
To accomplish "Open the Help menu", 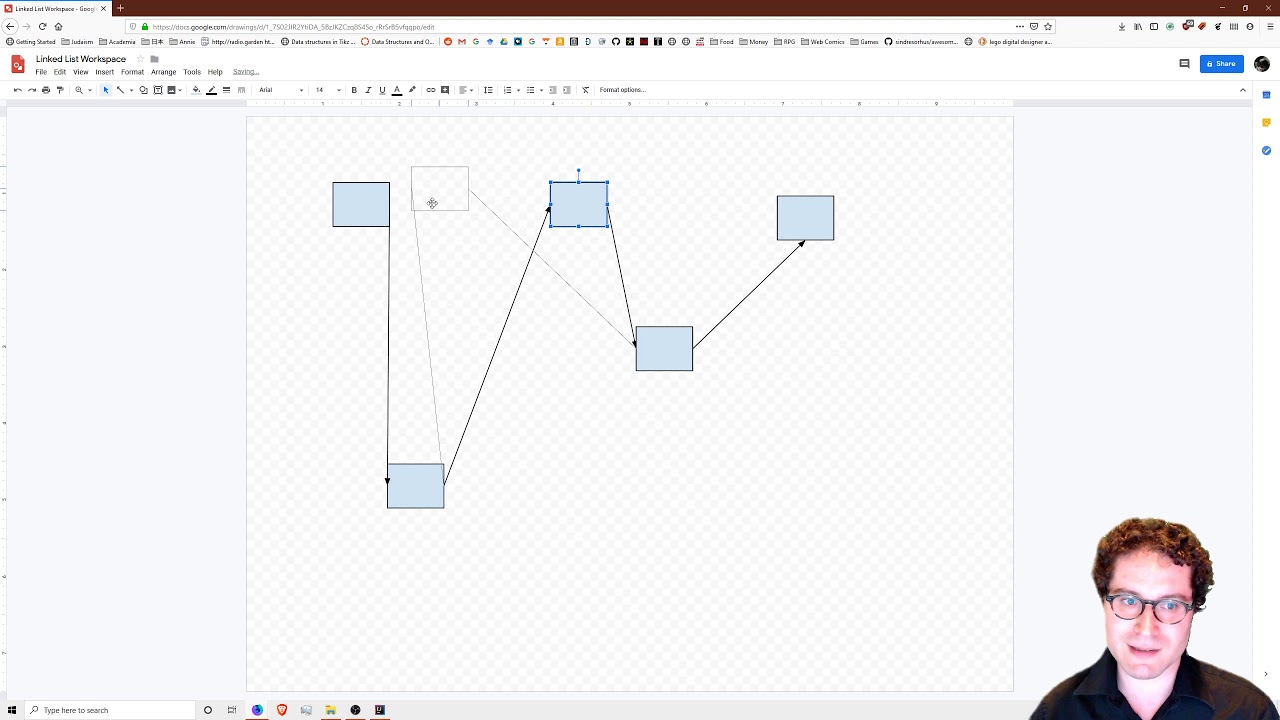I will coord(215,72).
